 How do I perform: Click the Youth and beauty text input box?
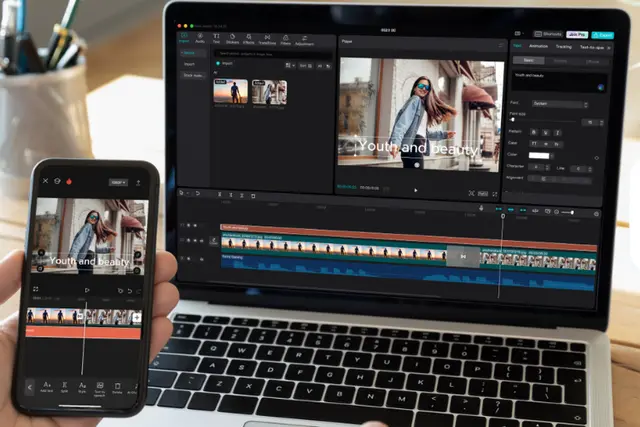coord(559,82)
